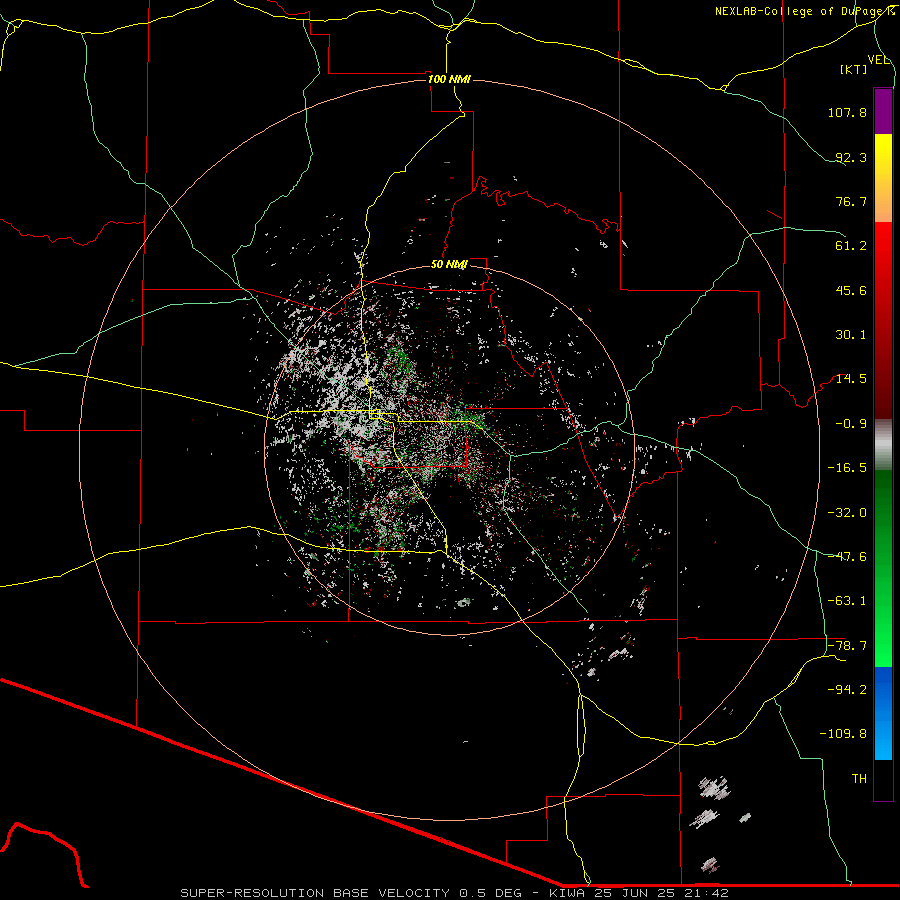The width and height of the screenshot is (900, 900).
Task: Click the gray near-zero segment of color bar
Action: [883, 445]
